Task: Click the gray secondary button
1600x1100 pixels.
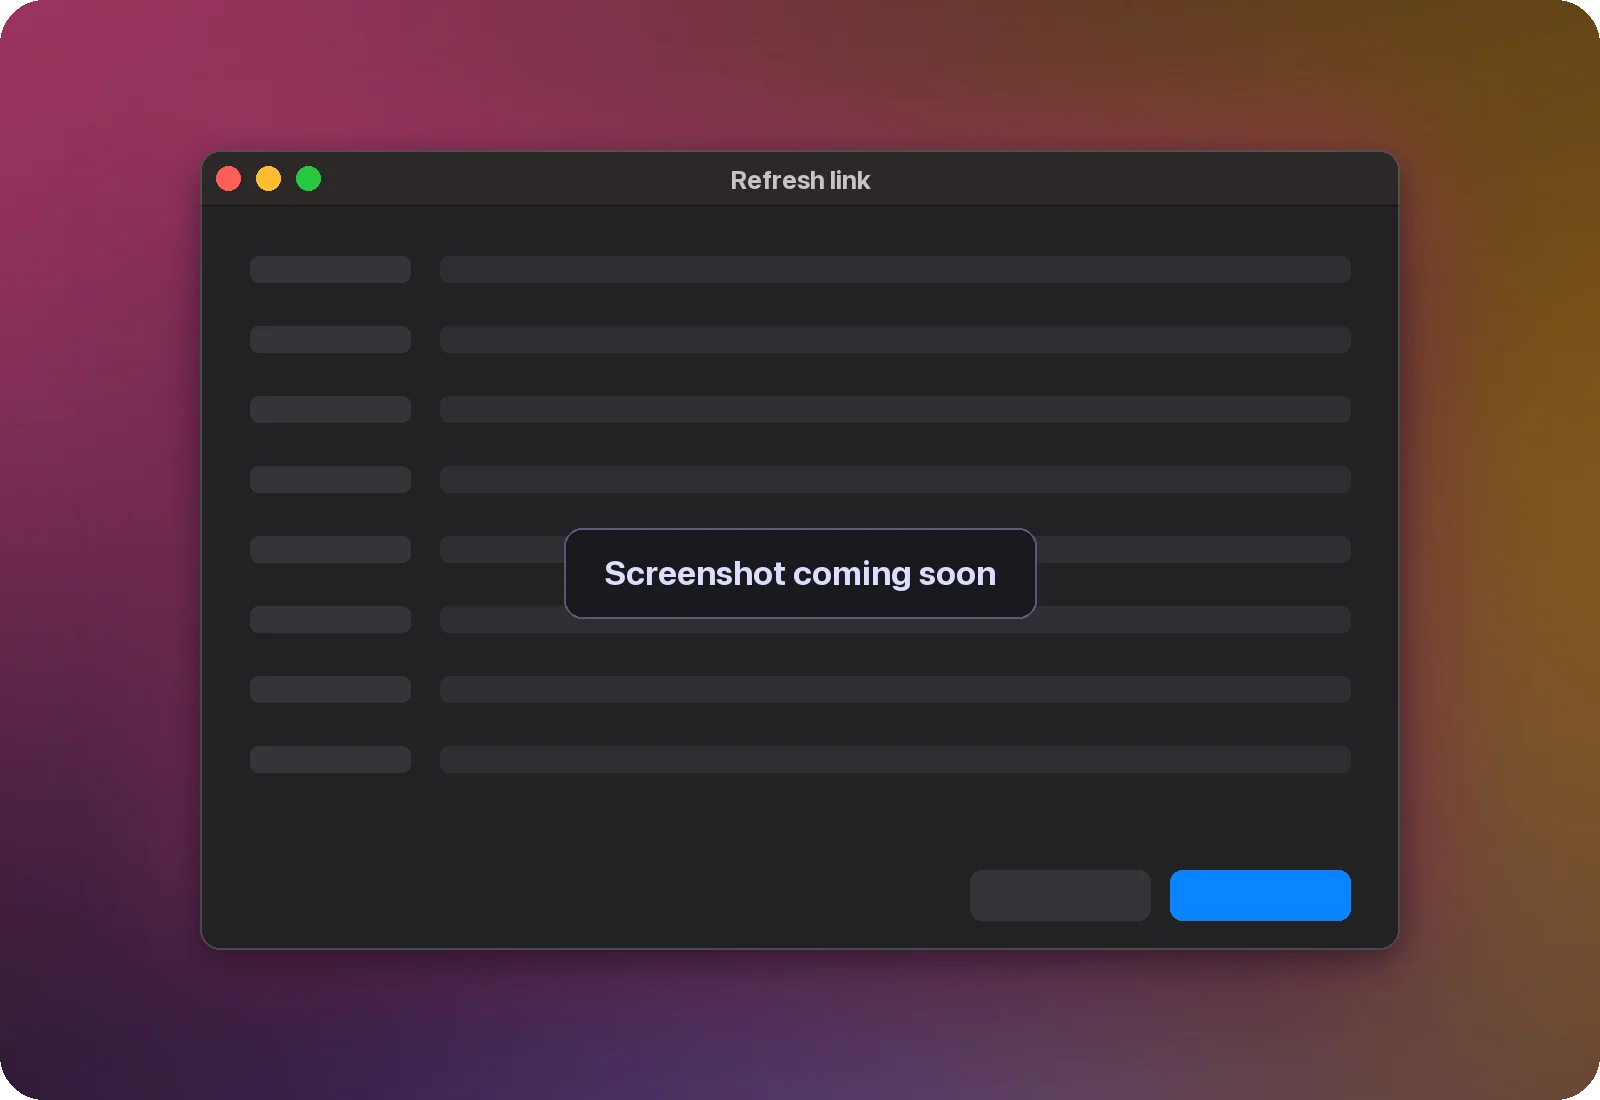Action: (x=1060, y=895)
